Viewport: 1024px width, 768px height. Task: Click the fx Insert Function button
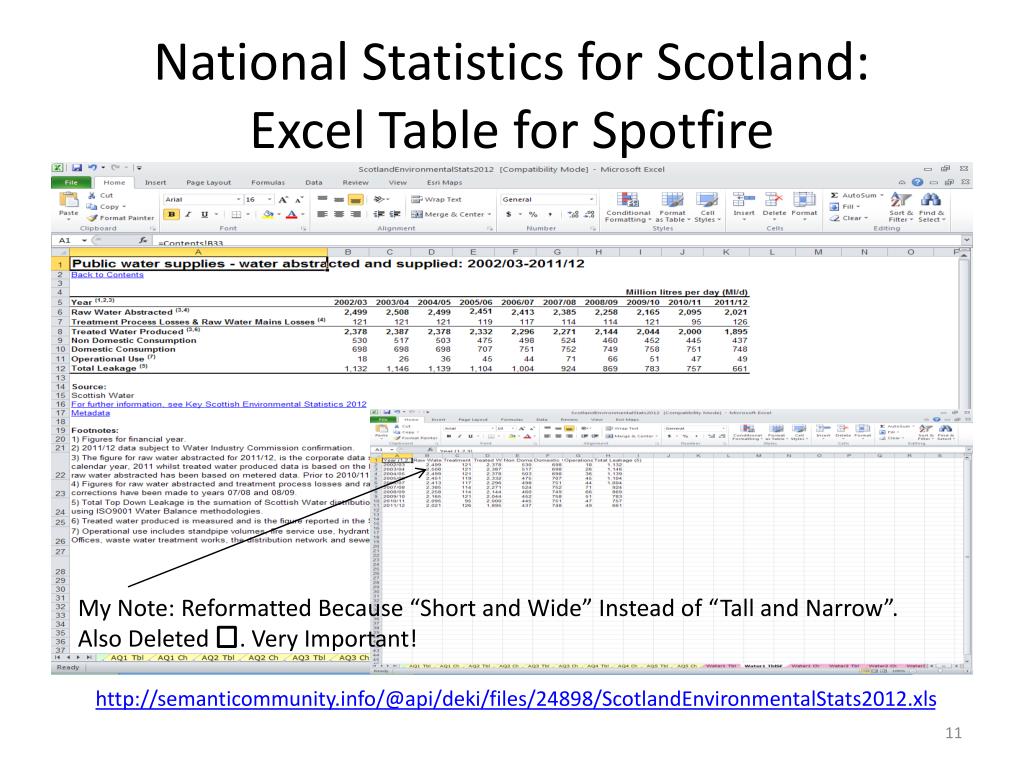tap(143, 240)
